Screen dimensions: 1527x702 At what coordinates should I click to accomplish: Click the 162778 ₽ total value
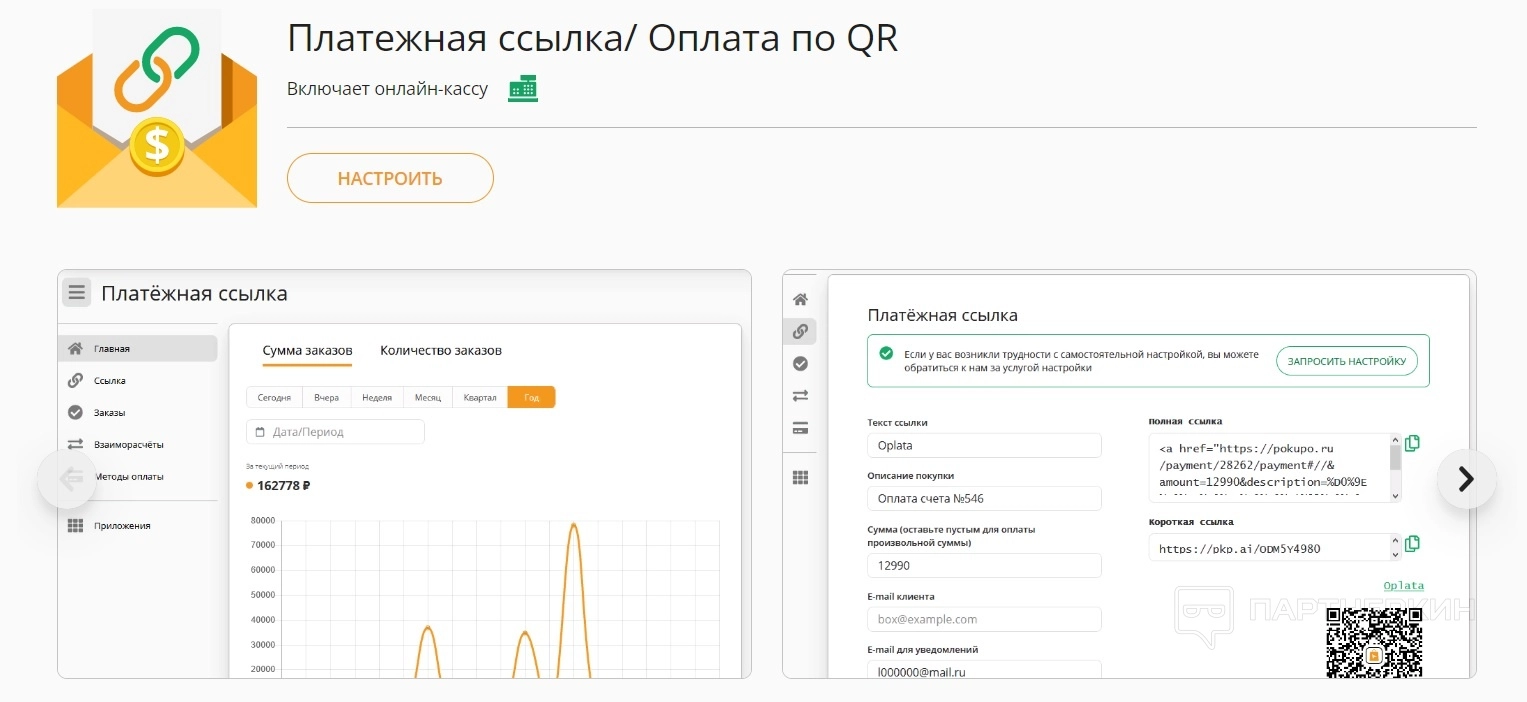tap(284, 486)
